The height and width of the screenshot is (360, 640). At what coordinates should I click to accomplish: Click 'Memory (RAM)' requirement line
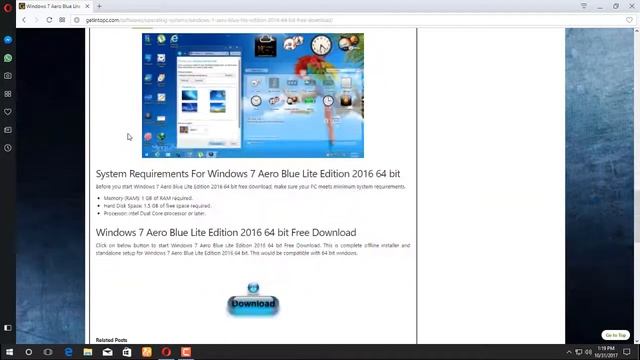click(x=148, y=198)
